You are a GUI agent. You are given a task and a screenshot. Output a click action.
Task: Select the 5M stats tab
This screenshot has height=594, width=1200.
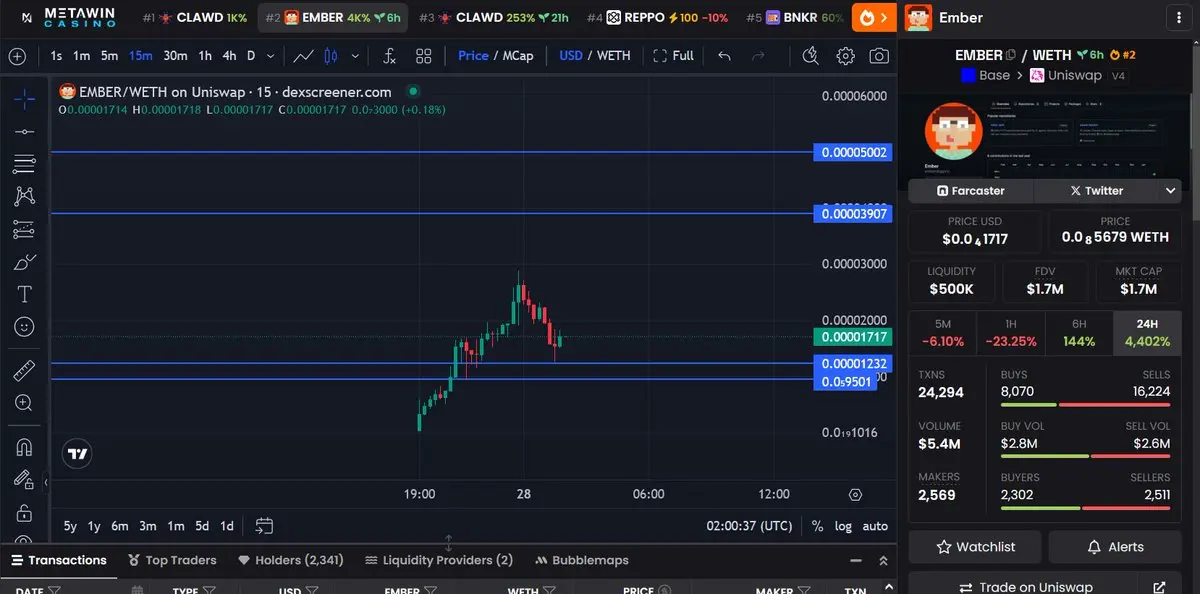(943, 333)
